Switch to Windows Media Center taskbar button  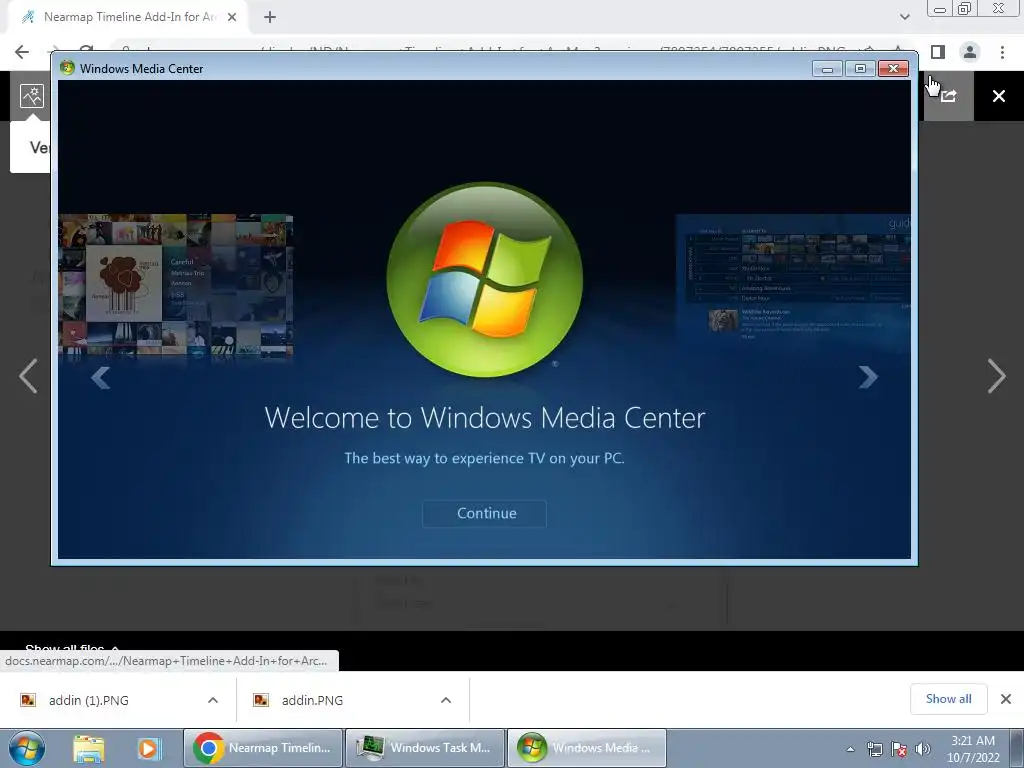(586, 748)
